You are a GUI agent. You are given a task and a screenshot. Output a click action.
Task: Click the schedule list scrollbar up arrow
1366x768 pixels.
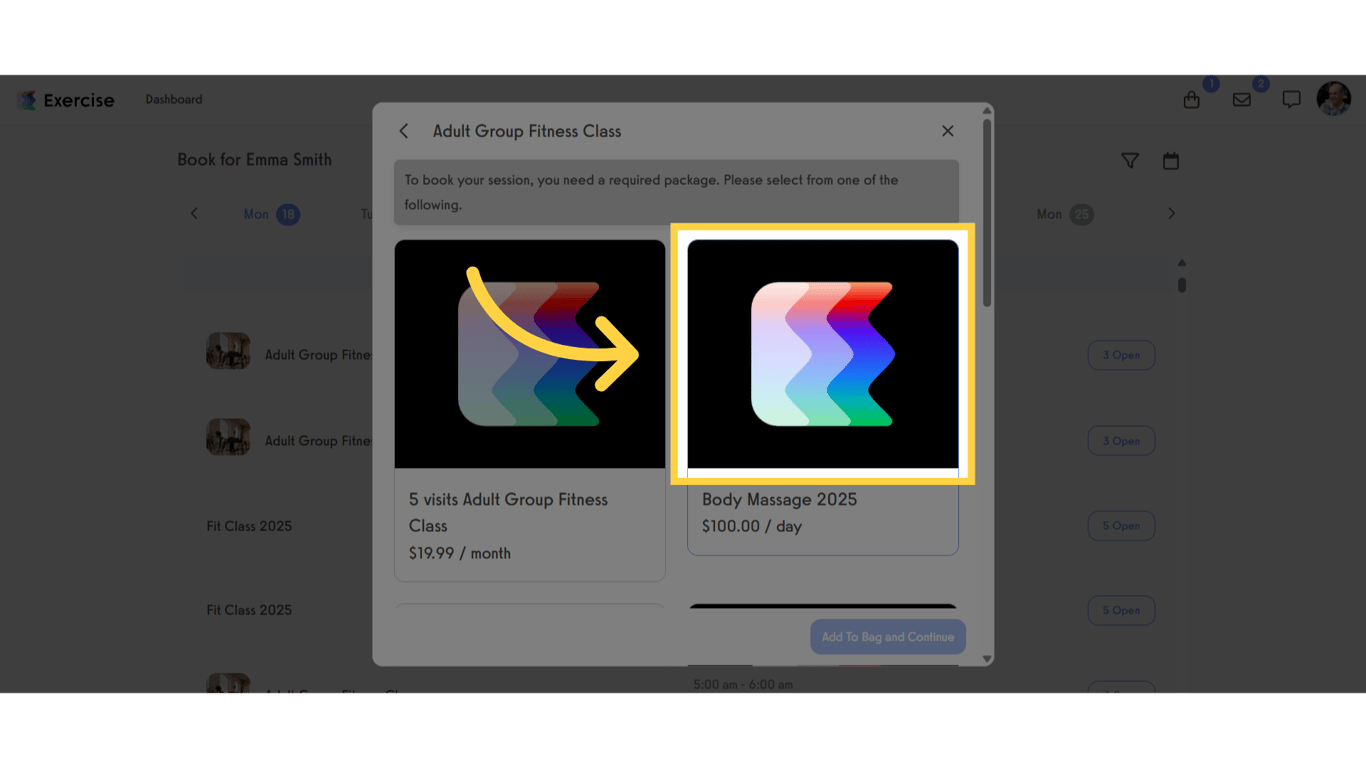[x=1182, y=263]
